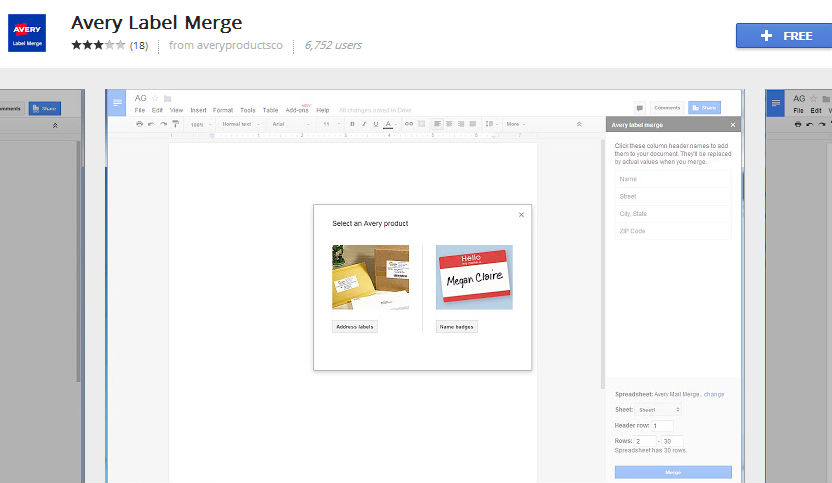The height and width of the screenshot is (483, 832).
Task: Select the Hello name badge thumbnail
Action: 474,277
